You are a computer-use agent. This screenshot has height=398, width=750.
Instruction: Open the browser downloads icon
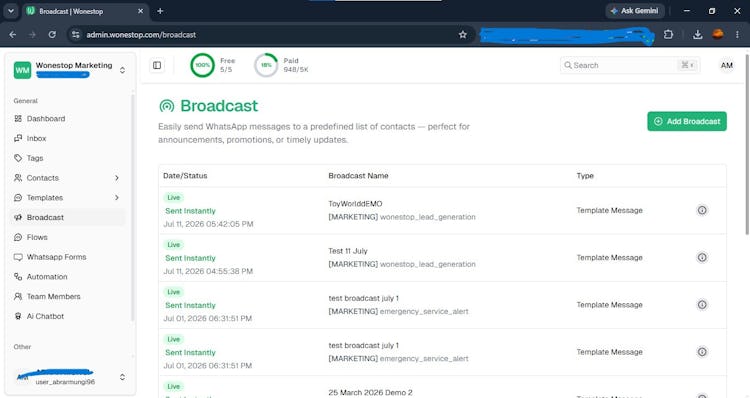pos(697,34)
